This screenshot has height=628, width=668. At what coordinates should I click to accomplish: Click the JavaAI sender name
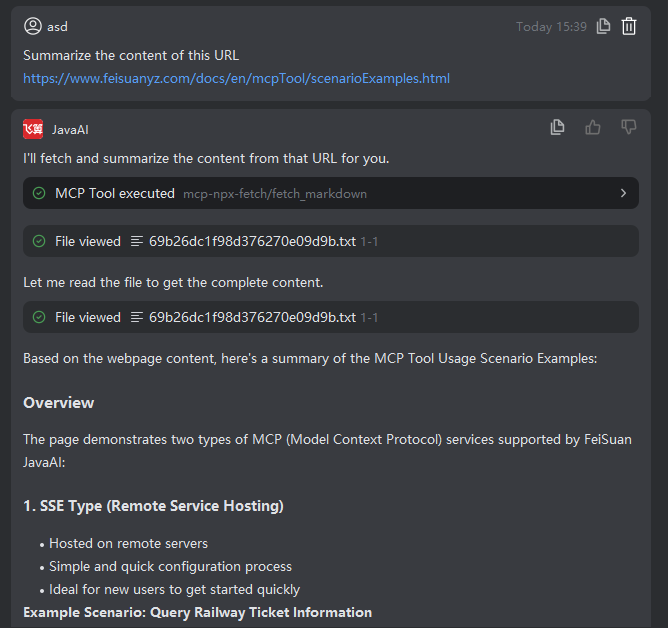point(71,129)
